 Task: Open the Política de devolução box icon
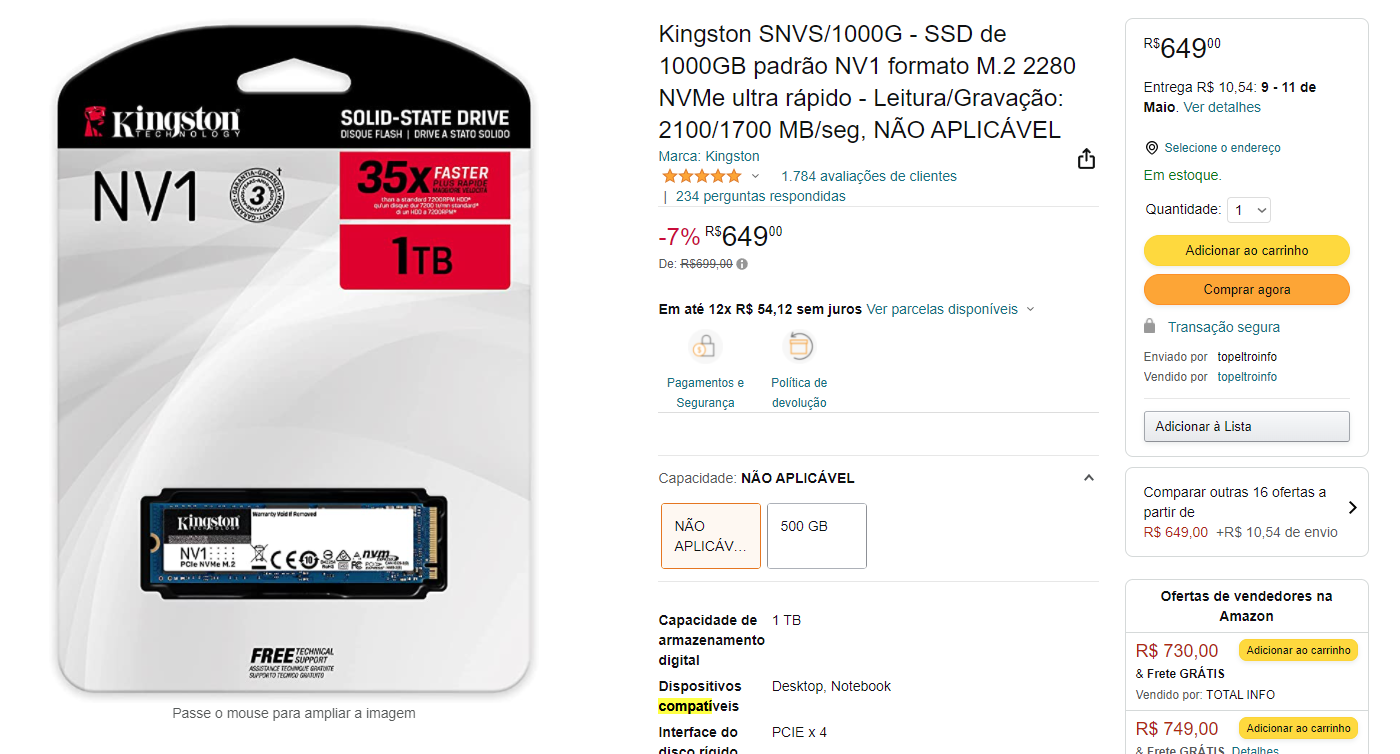pyautogui.click(x=798, y=347)
